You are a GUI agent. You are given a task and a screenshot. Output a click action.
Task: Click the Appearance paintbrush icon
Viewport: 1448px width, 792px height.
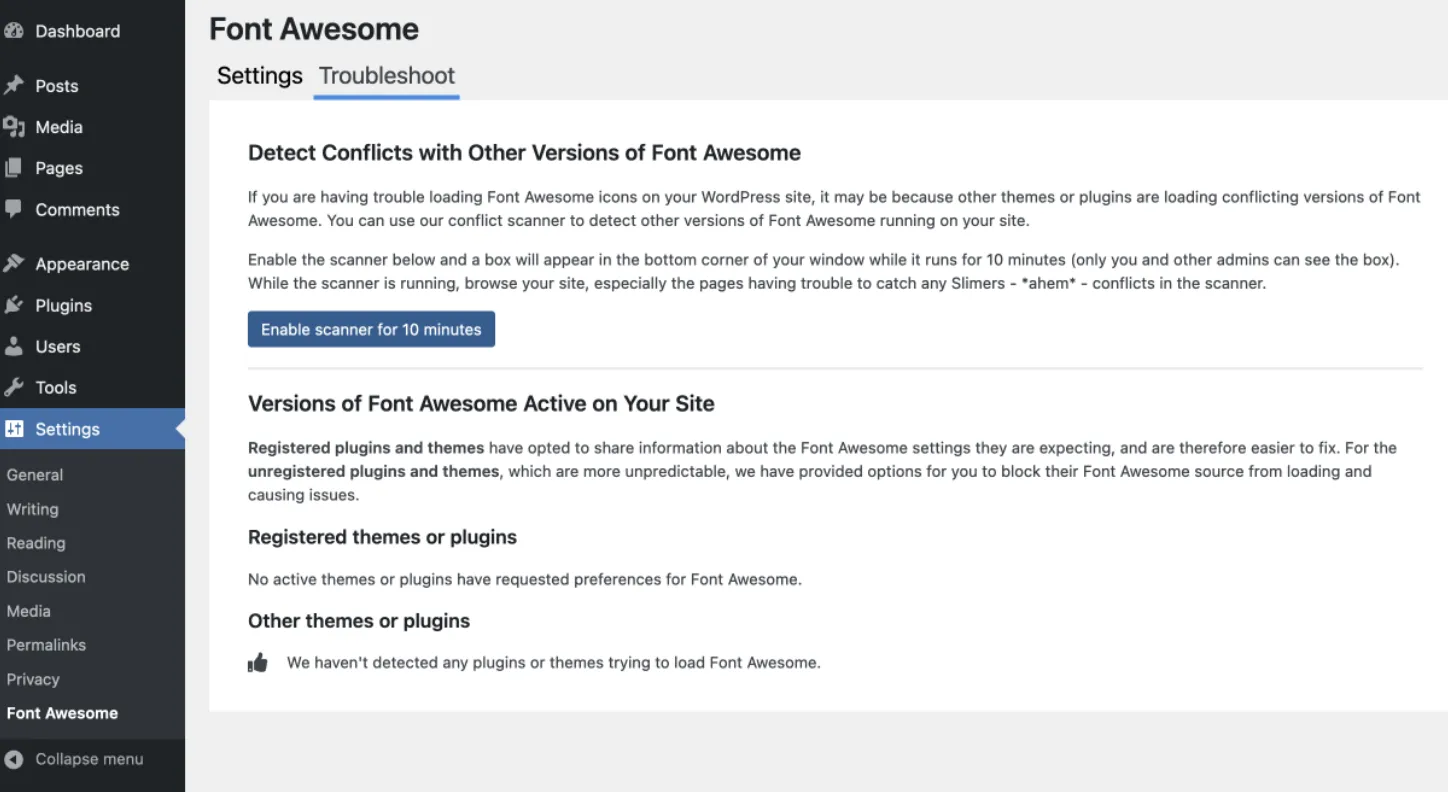[13, 264]
